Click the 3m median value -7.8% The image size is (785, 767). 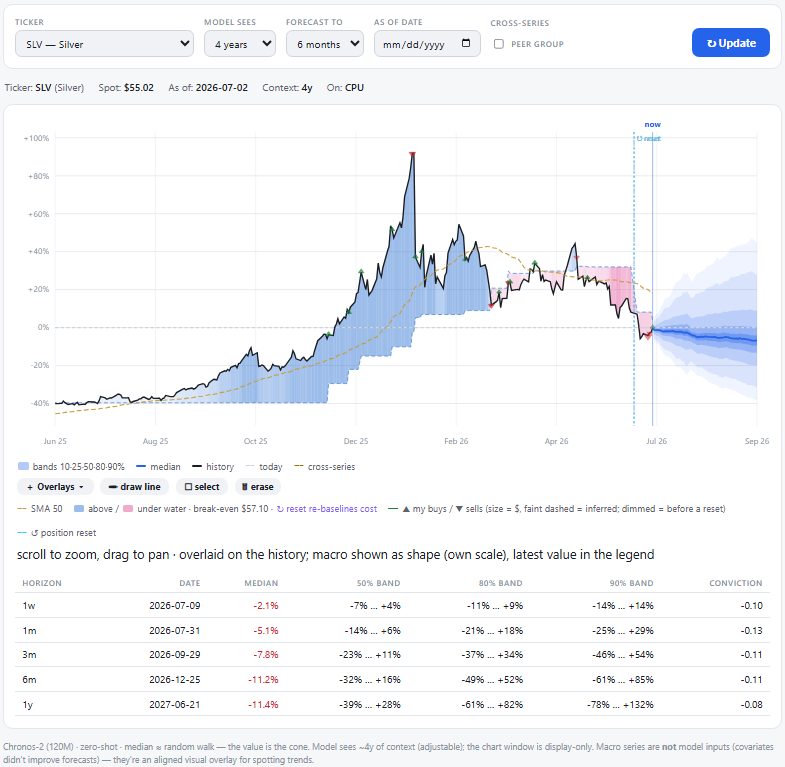[265, 654]
